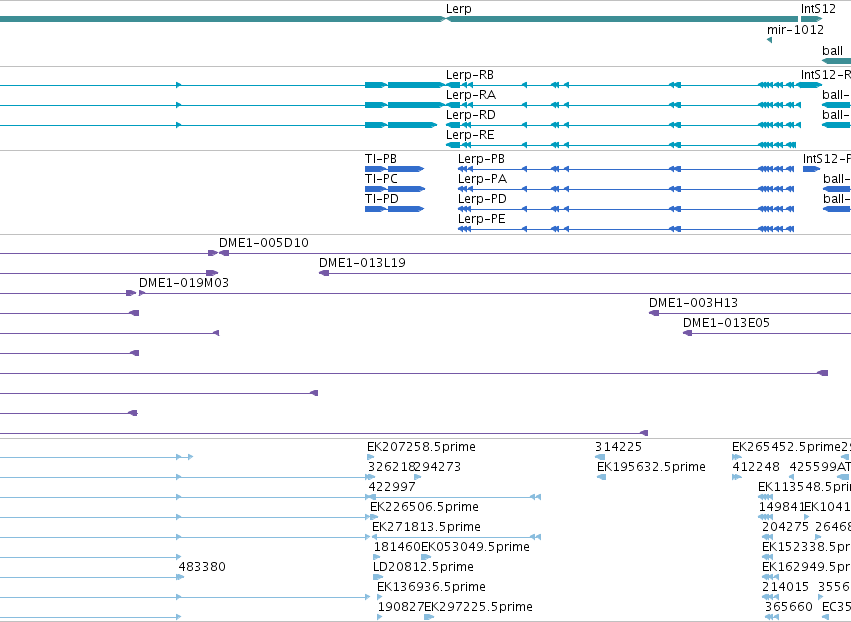This screenshot has height=622, width=851.
Task: Select the Lerp-RA transcript label
Action: coord(471,95)
